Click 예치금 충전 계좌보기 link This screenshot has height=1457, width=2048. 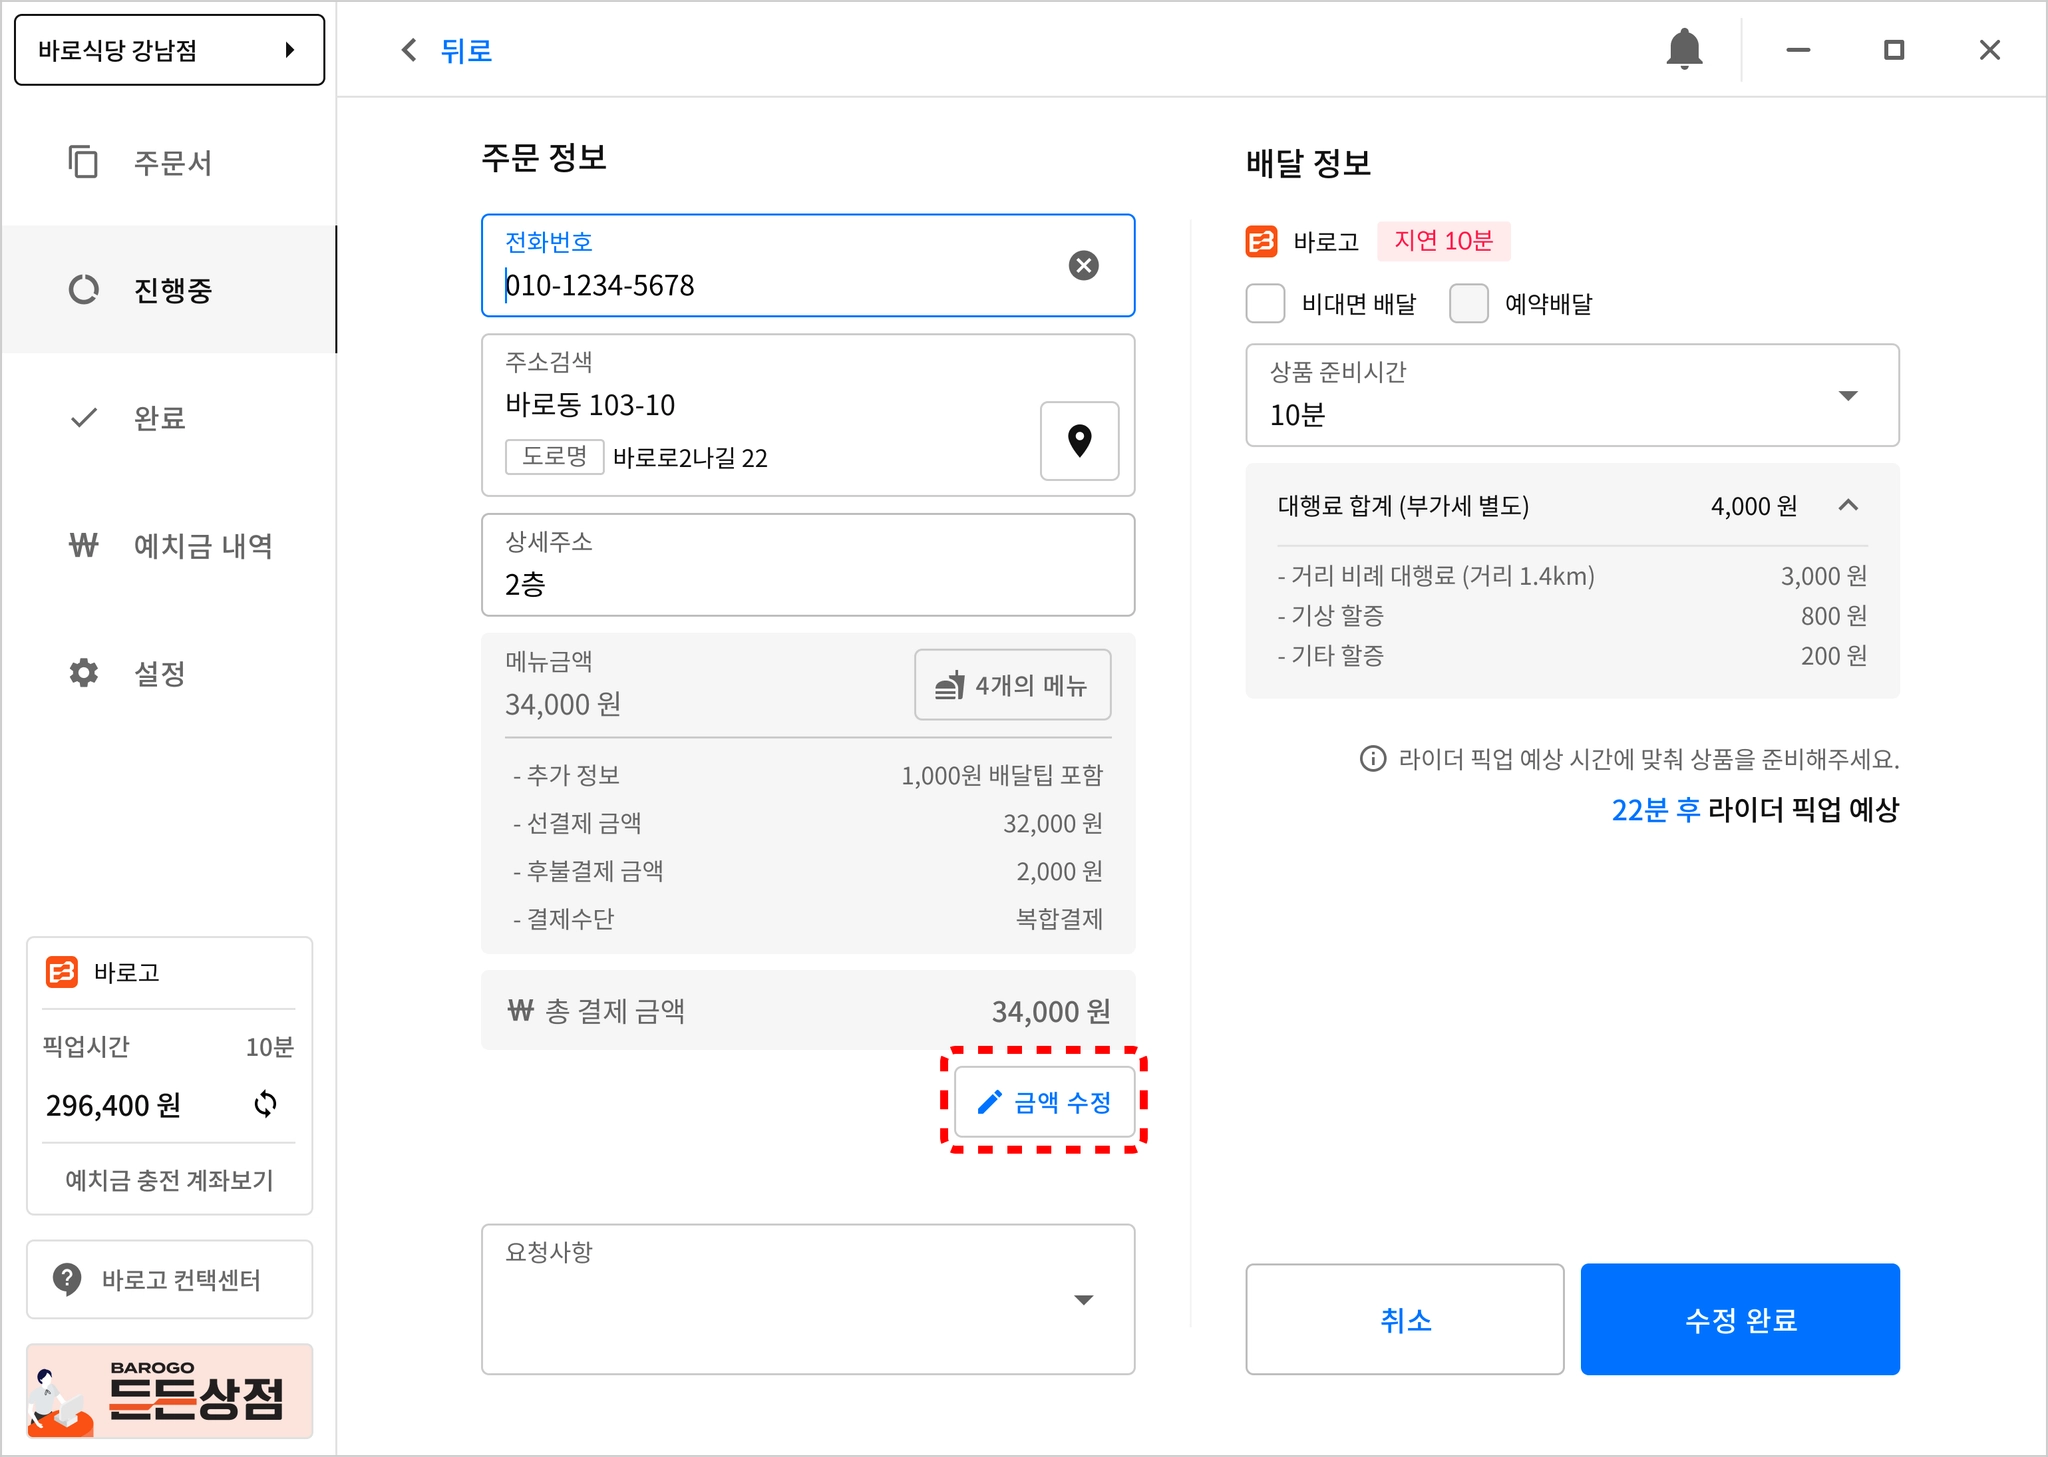tap(169, 1180)
